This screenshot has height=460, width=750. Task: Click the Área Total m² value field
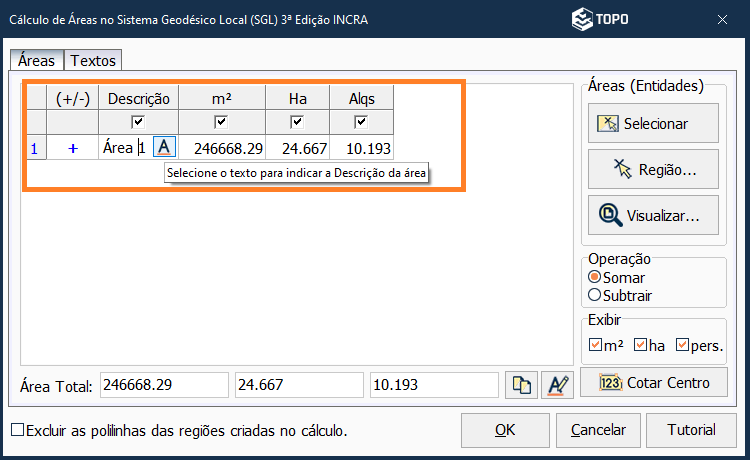click(164, 385)
